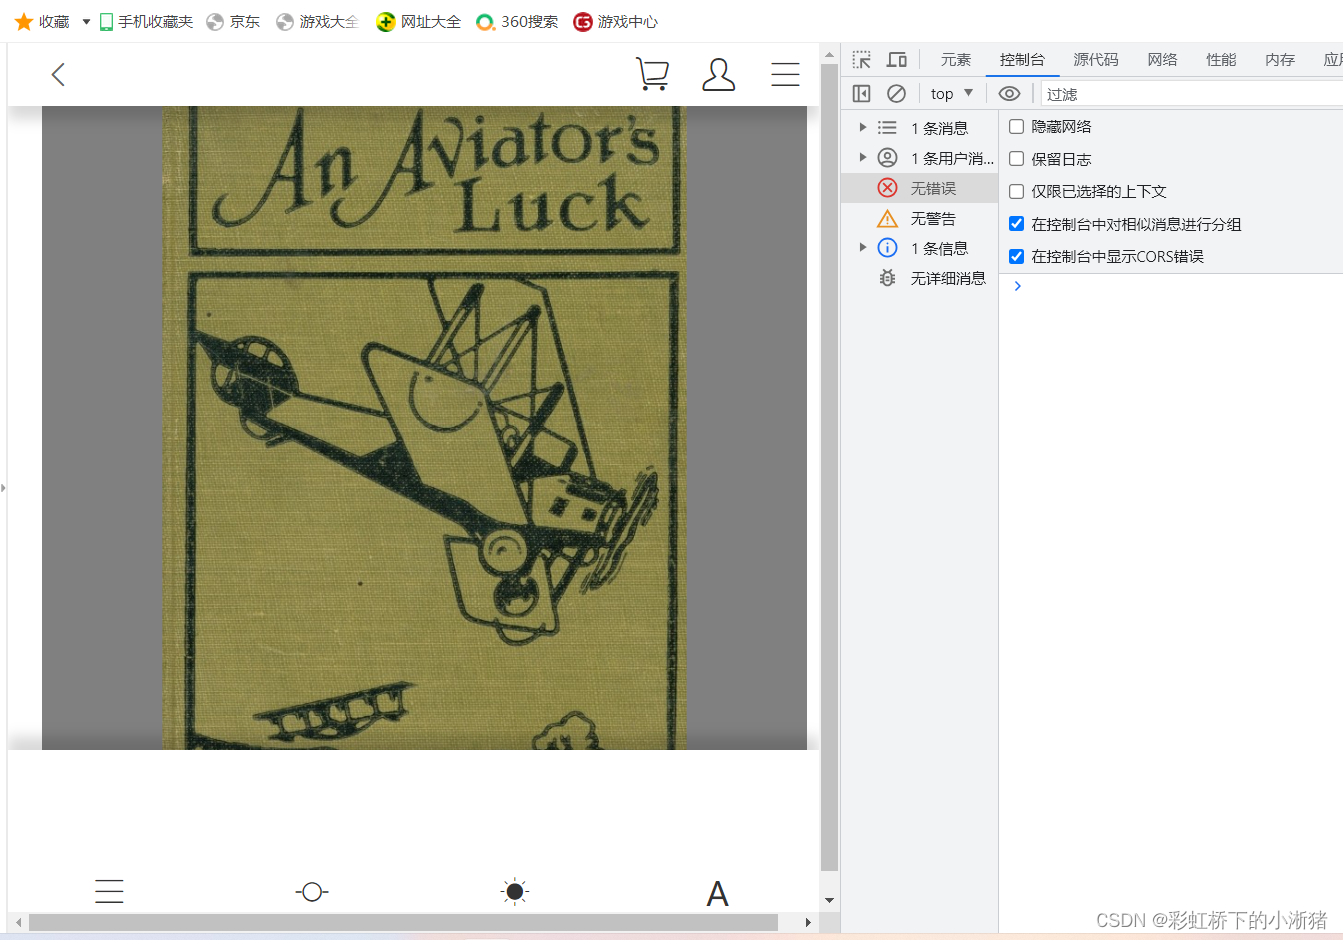Viewport: 1343px width, 940px height.
Task: Toggle brightness sun icon in bottom bar
Action: pyautogui.click(x=514, y=891)
